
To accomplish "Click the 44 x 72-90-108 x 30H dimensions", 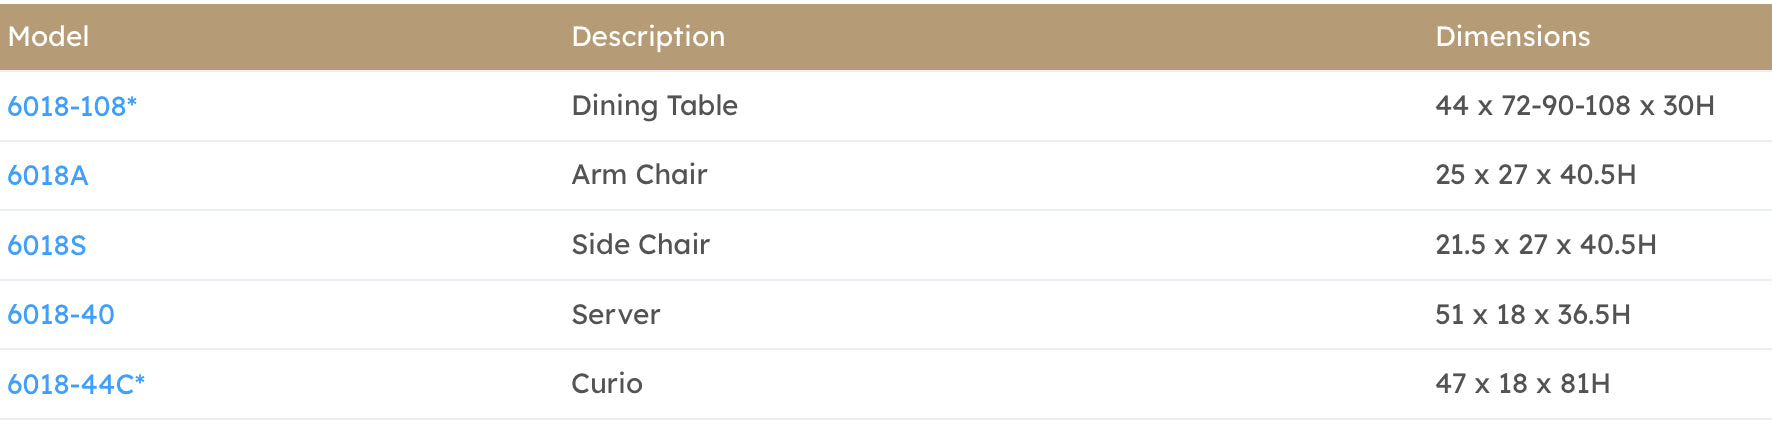I will 1574,106.
